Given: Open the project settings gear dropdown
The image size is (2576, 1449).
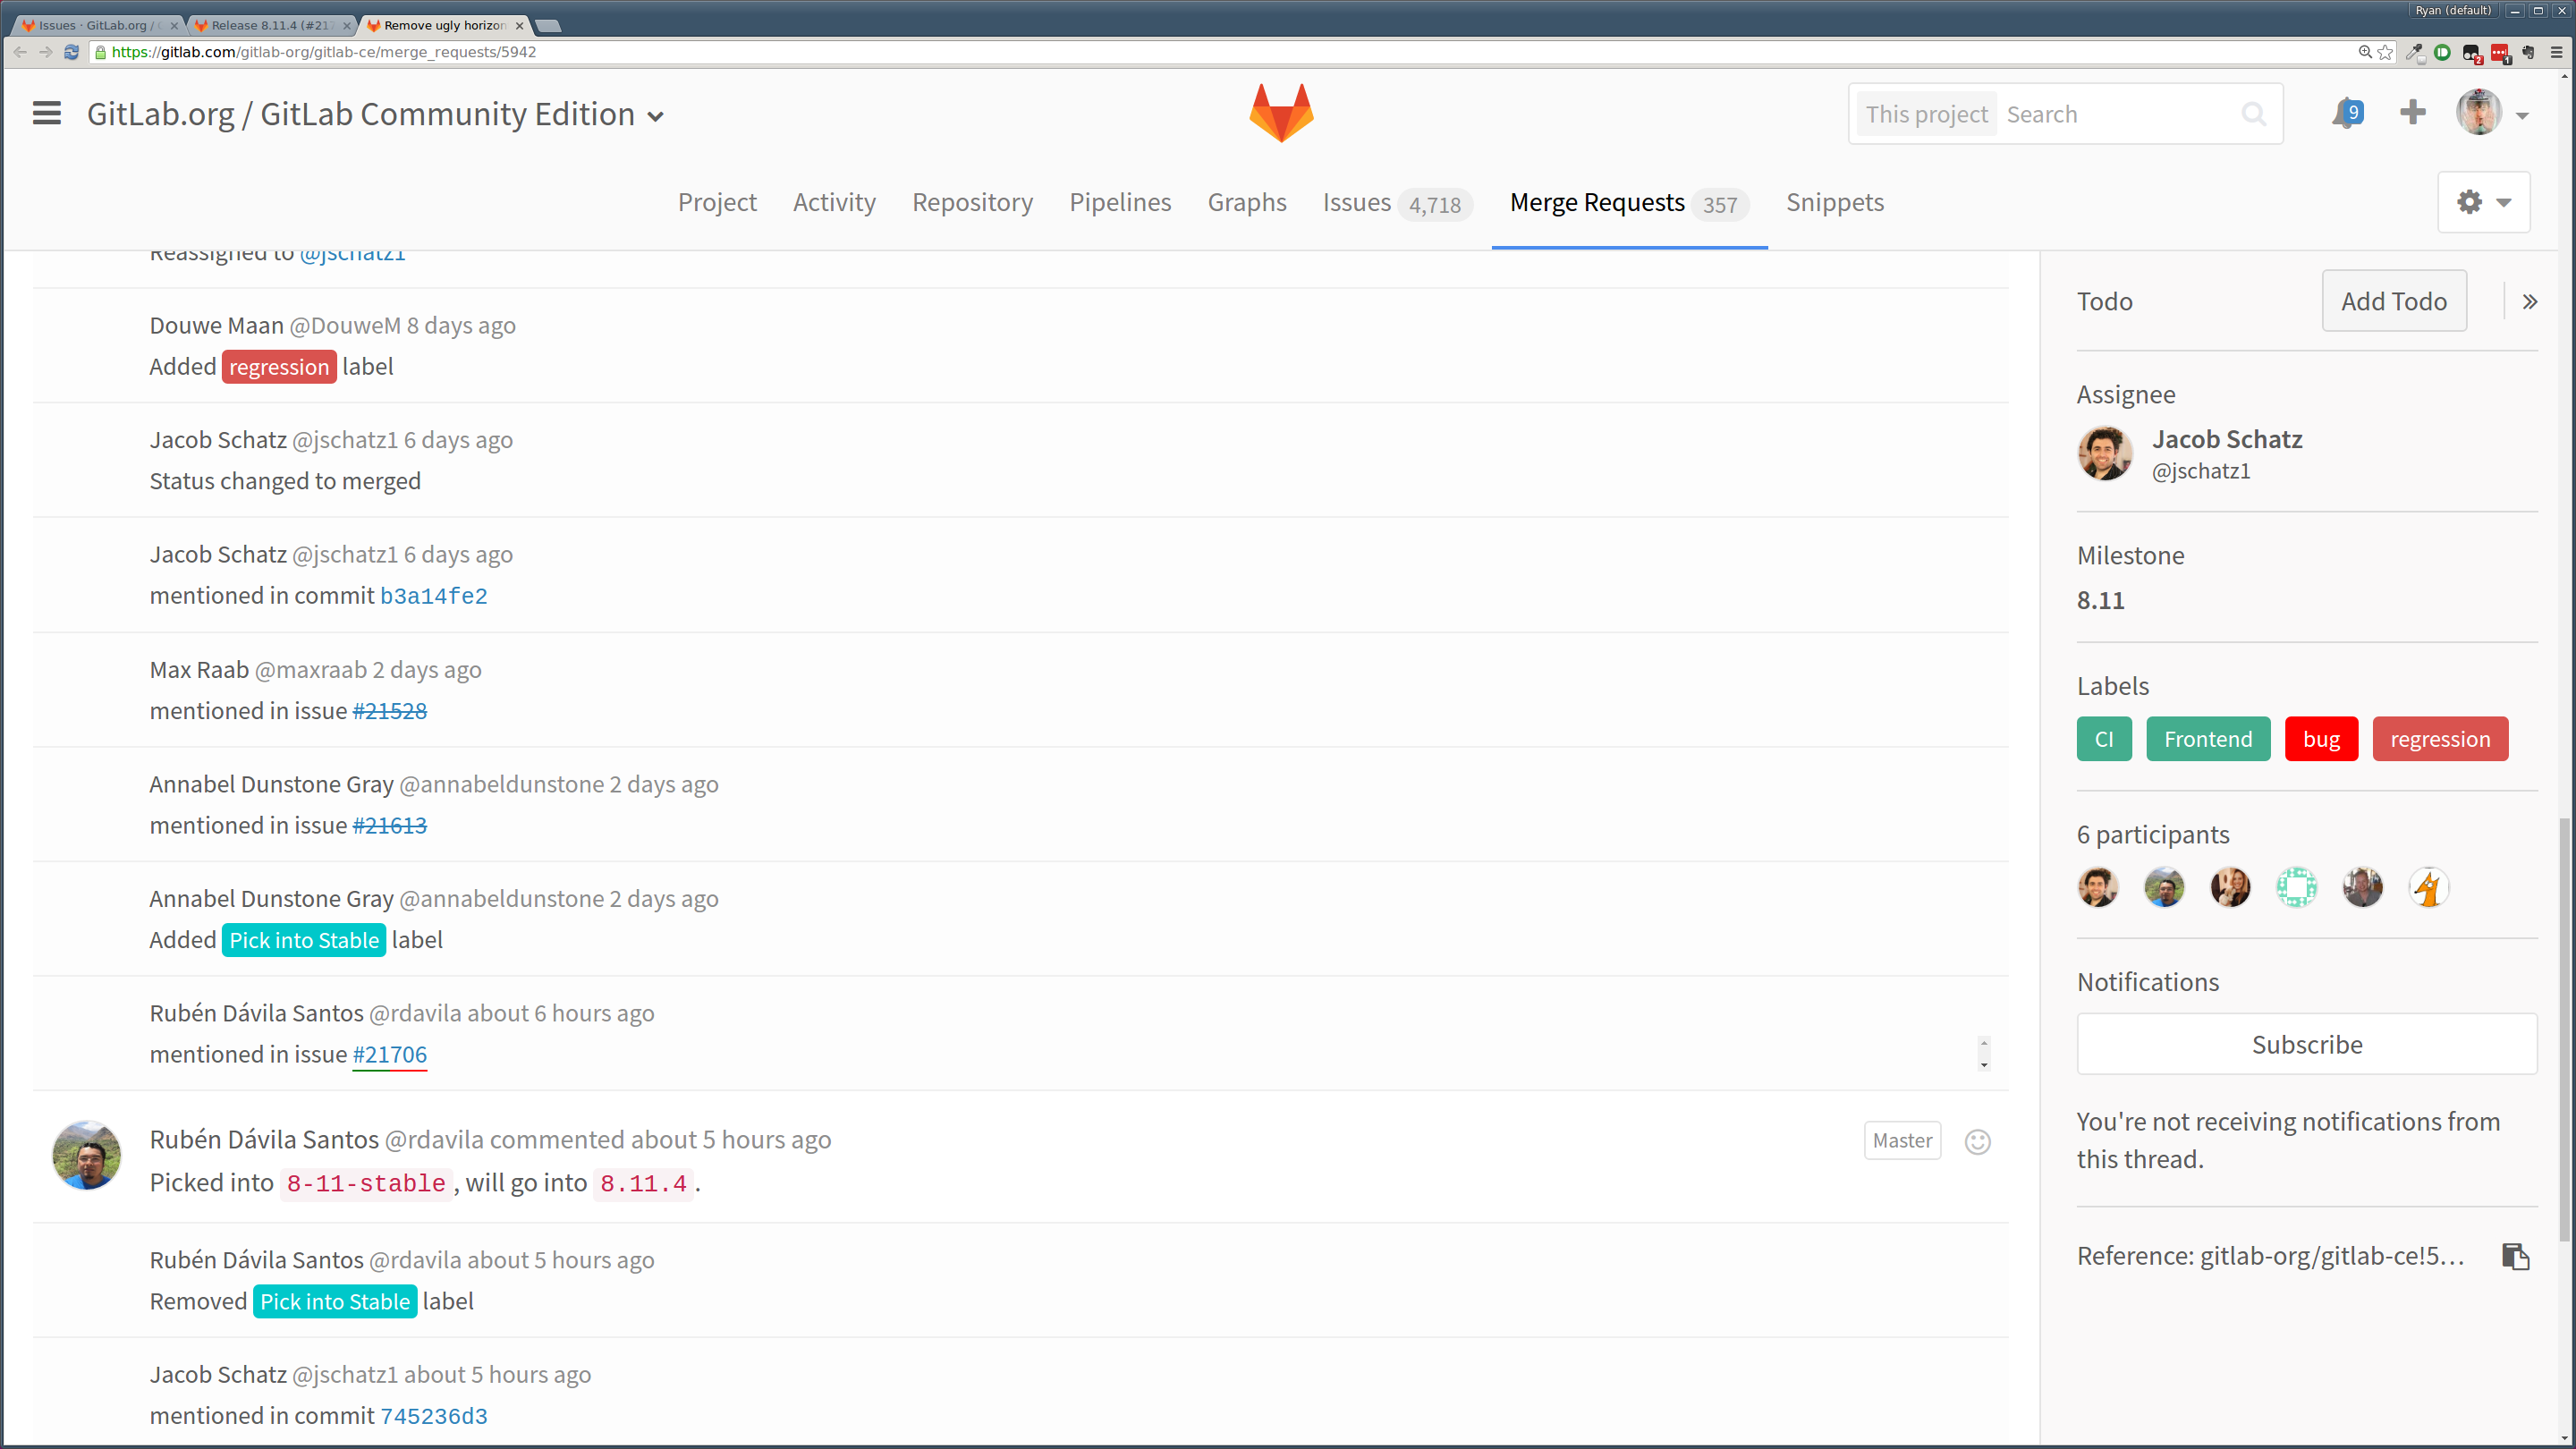Looking at the screenshot, I should (x=2484, y=202).
